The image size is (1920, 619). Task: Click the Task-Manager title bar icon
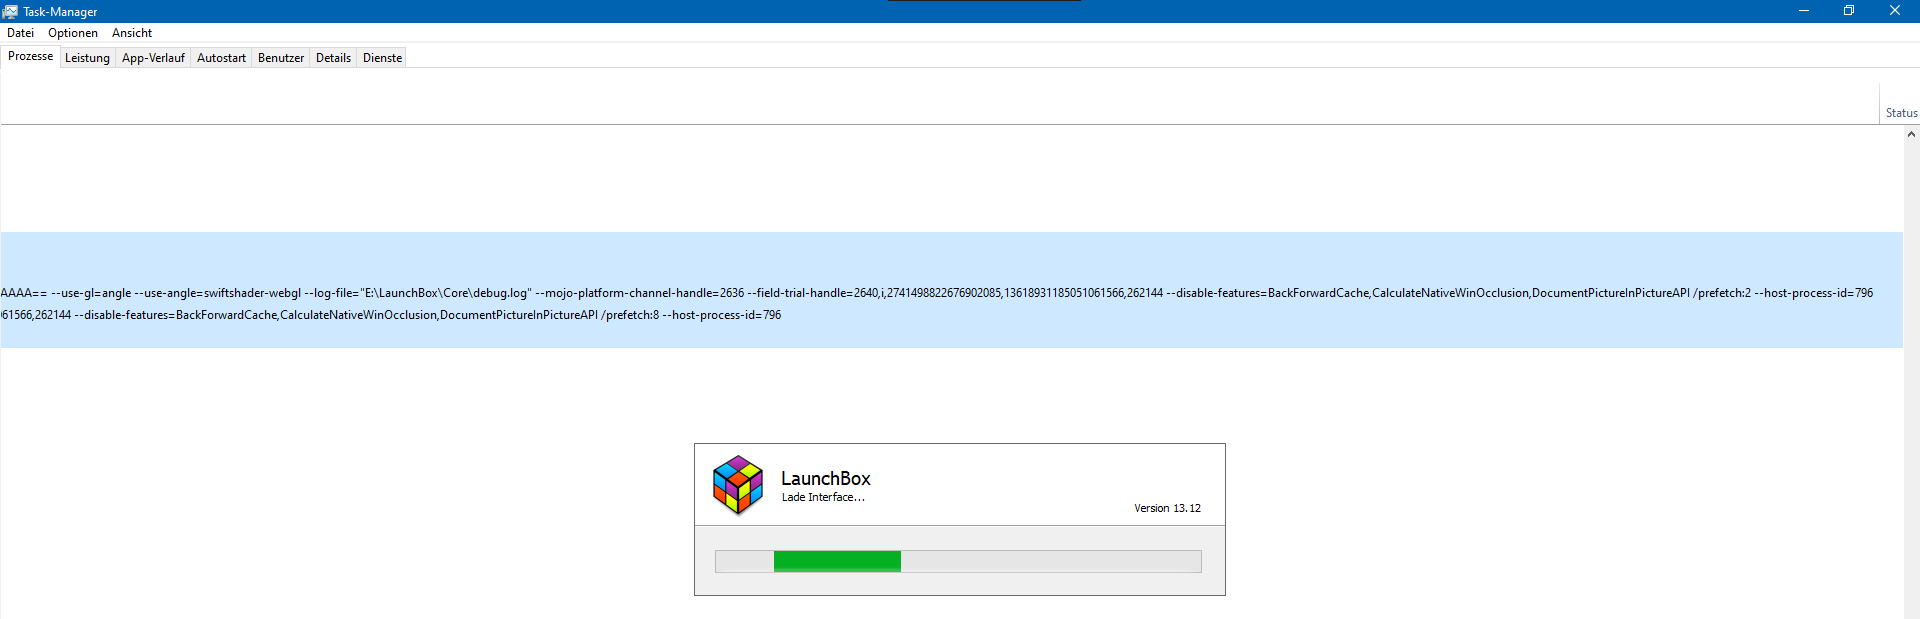coord(10,11)
